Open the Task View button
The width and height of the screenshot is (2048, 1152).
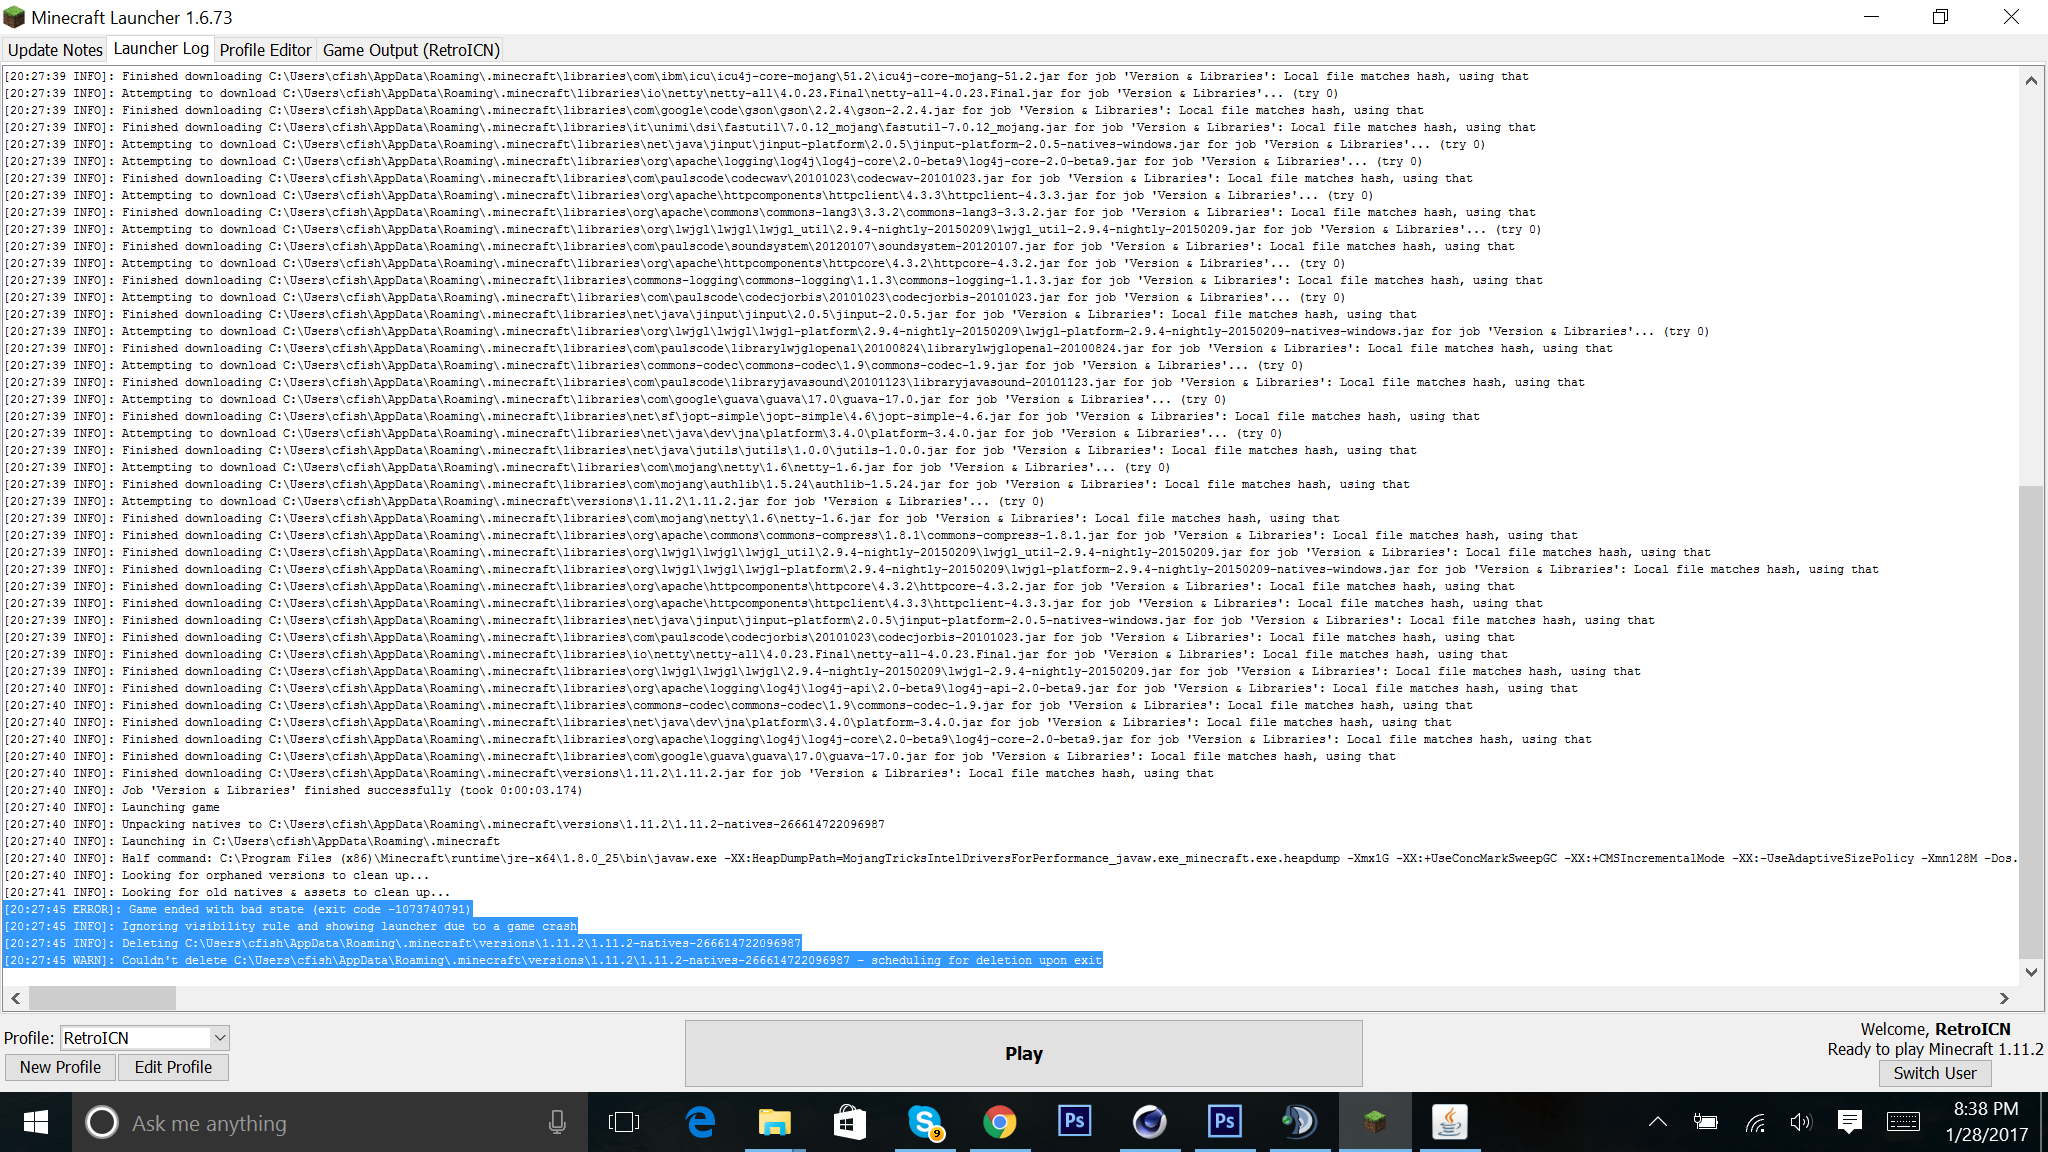point(623,1122)
